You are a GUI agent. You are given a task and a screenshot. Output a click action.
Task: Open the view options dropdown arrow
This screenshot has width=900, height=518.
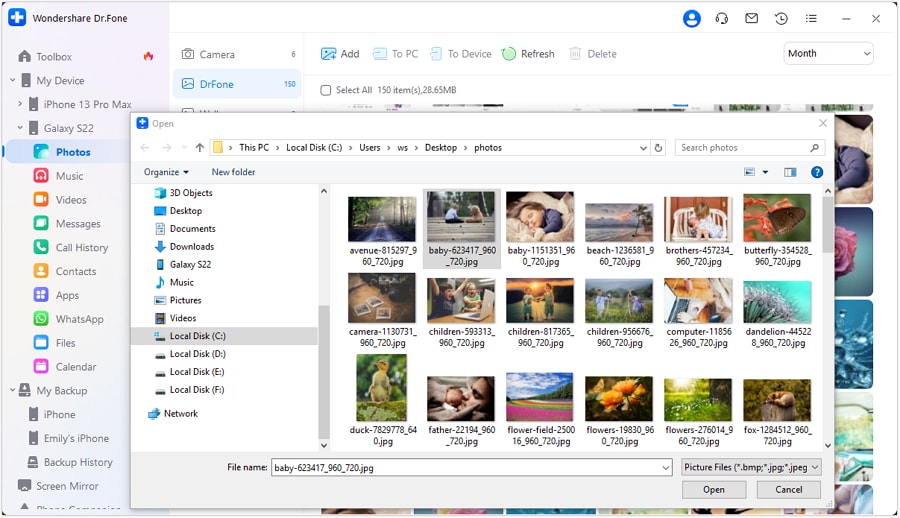pos(765,172)
